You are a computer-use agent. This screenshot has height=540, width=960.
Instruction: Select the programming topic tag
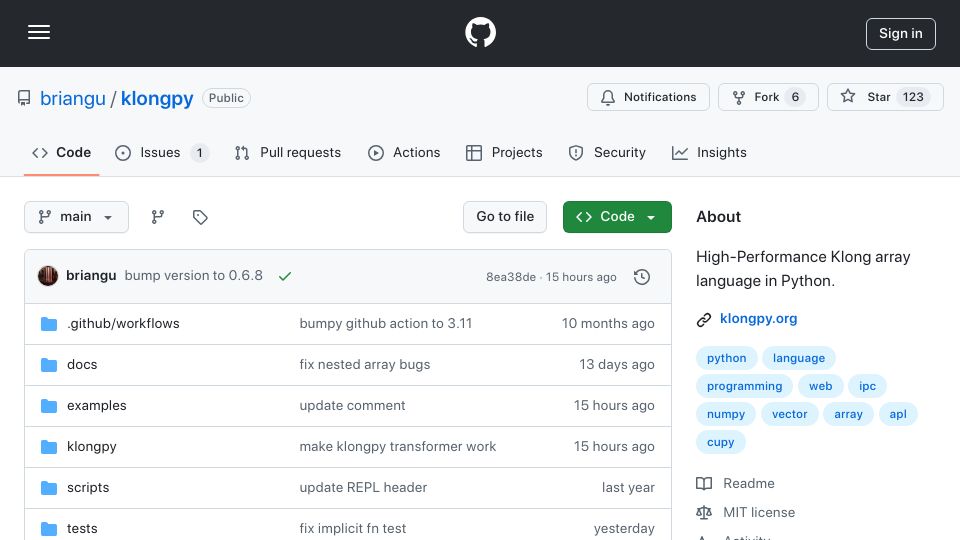click(744, 386)
